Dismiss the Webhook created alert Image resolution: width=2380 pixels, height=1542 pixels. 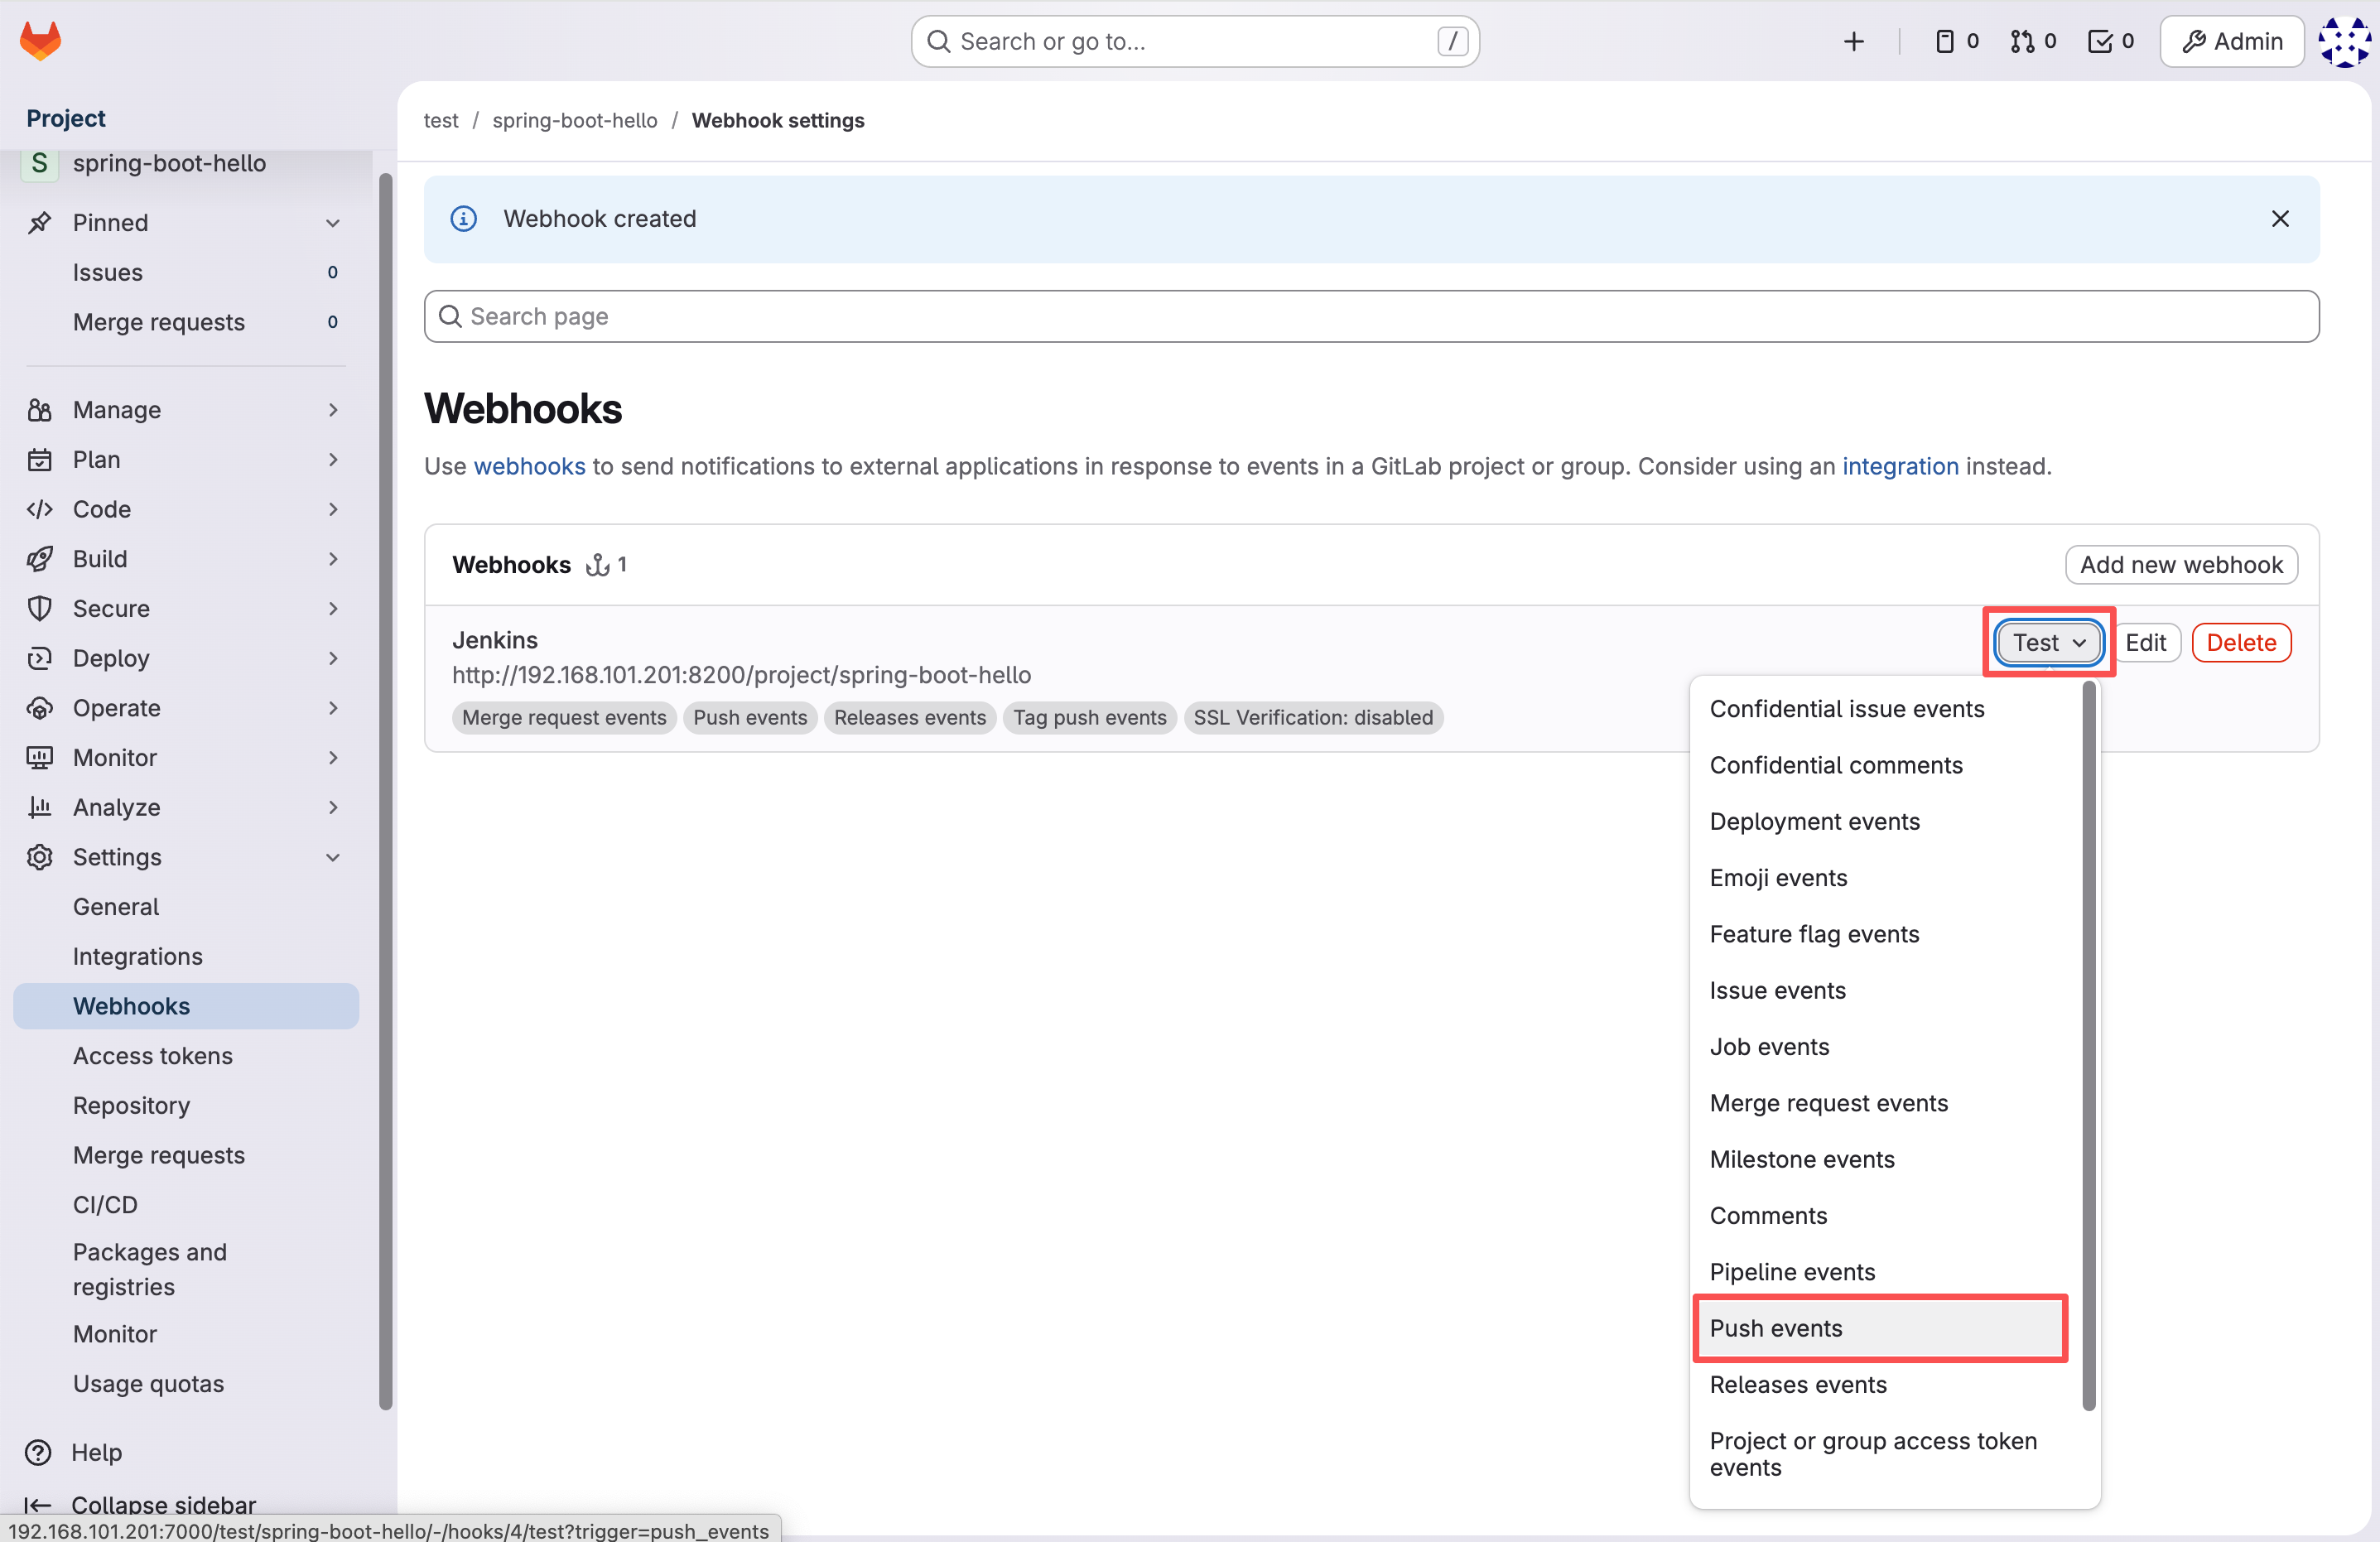(2280, 219)
